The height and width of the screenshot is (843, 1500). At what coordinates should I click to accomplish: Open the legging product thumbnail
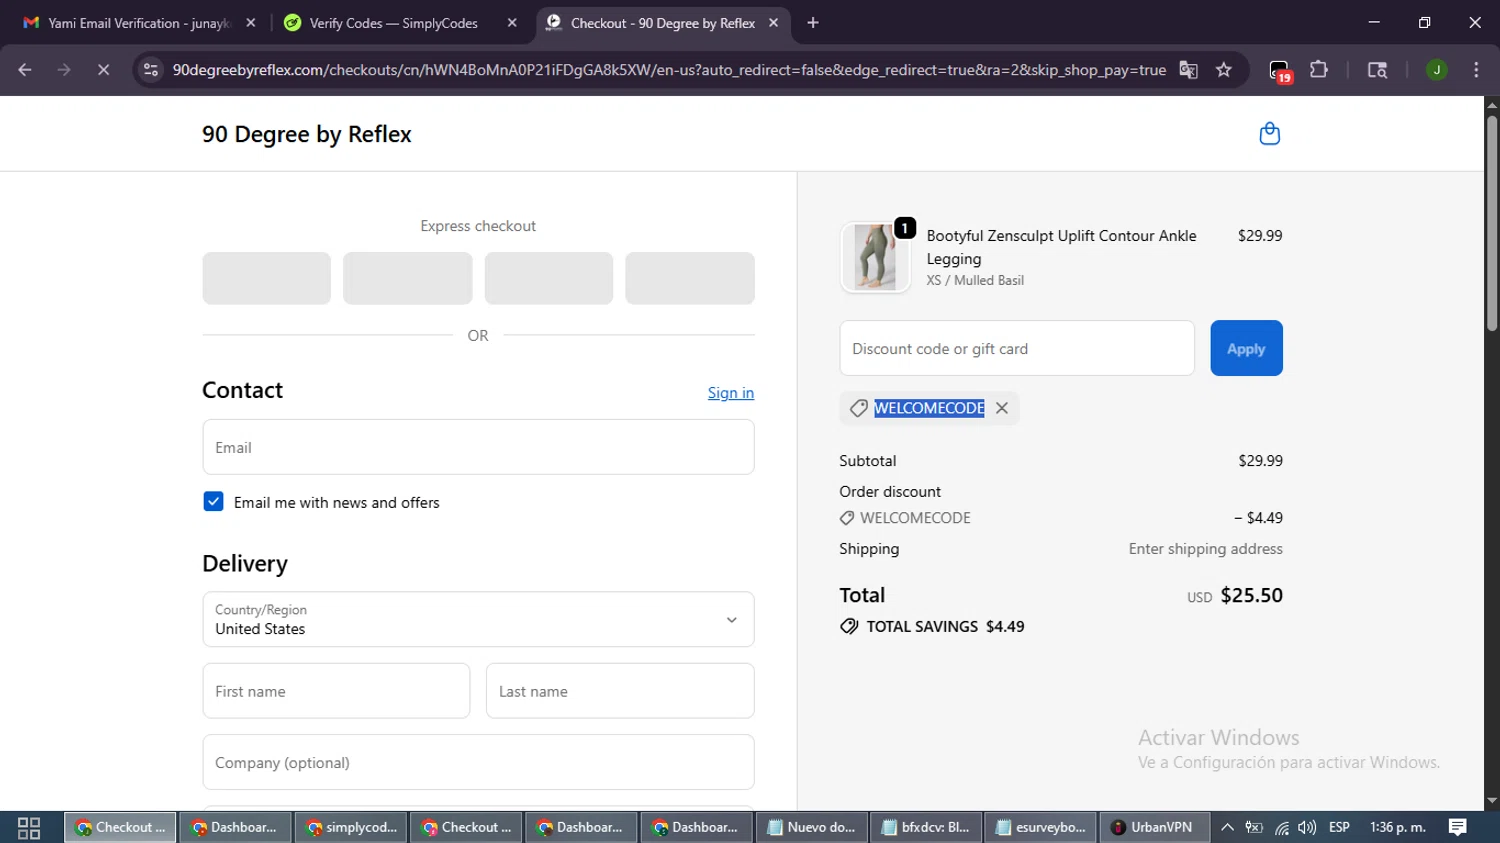[x=875, y=257]
